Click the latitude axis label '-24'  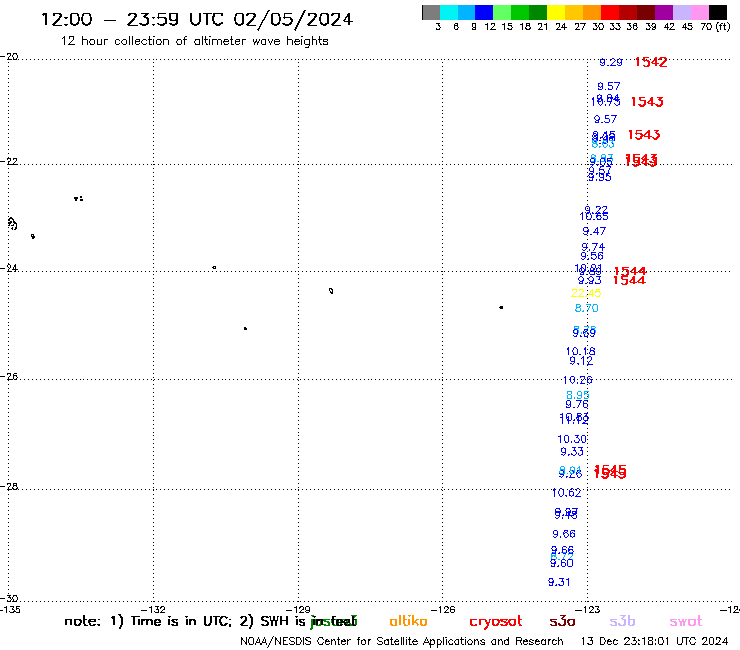(x=9, y=268)
